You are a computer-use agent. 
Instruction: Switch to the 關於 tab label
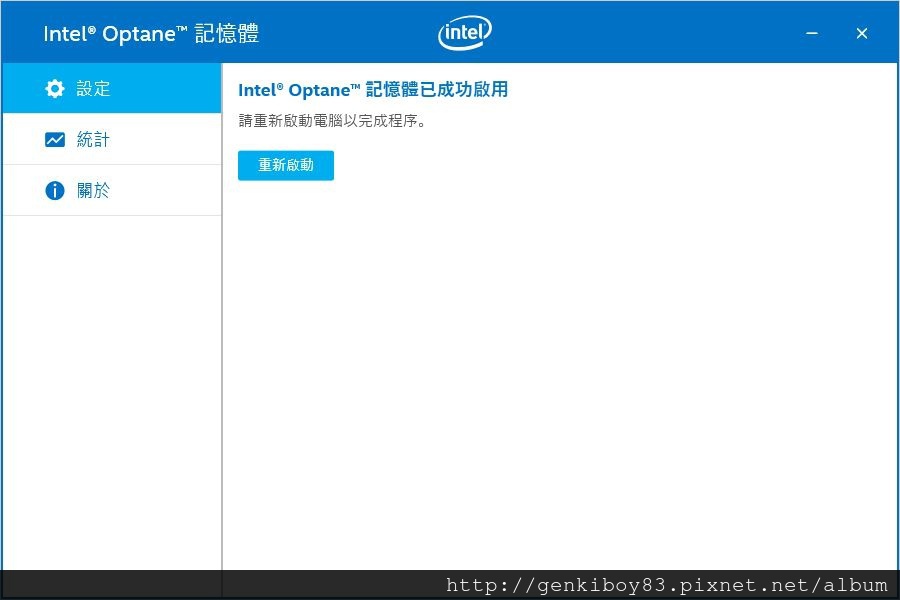(x=93, y=190)
